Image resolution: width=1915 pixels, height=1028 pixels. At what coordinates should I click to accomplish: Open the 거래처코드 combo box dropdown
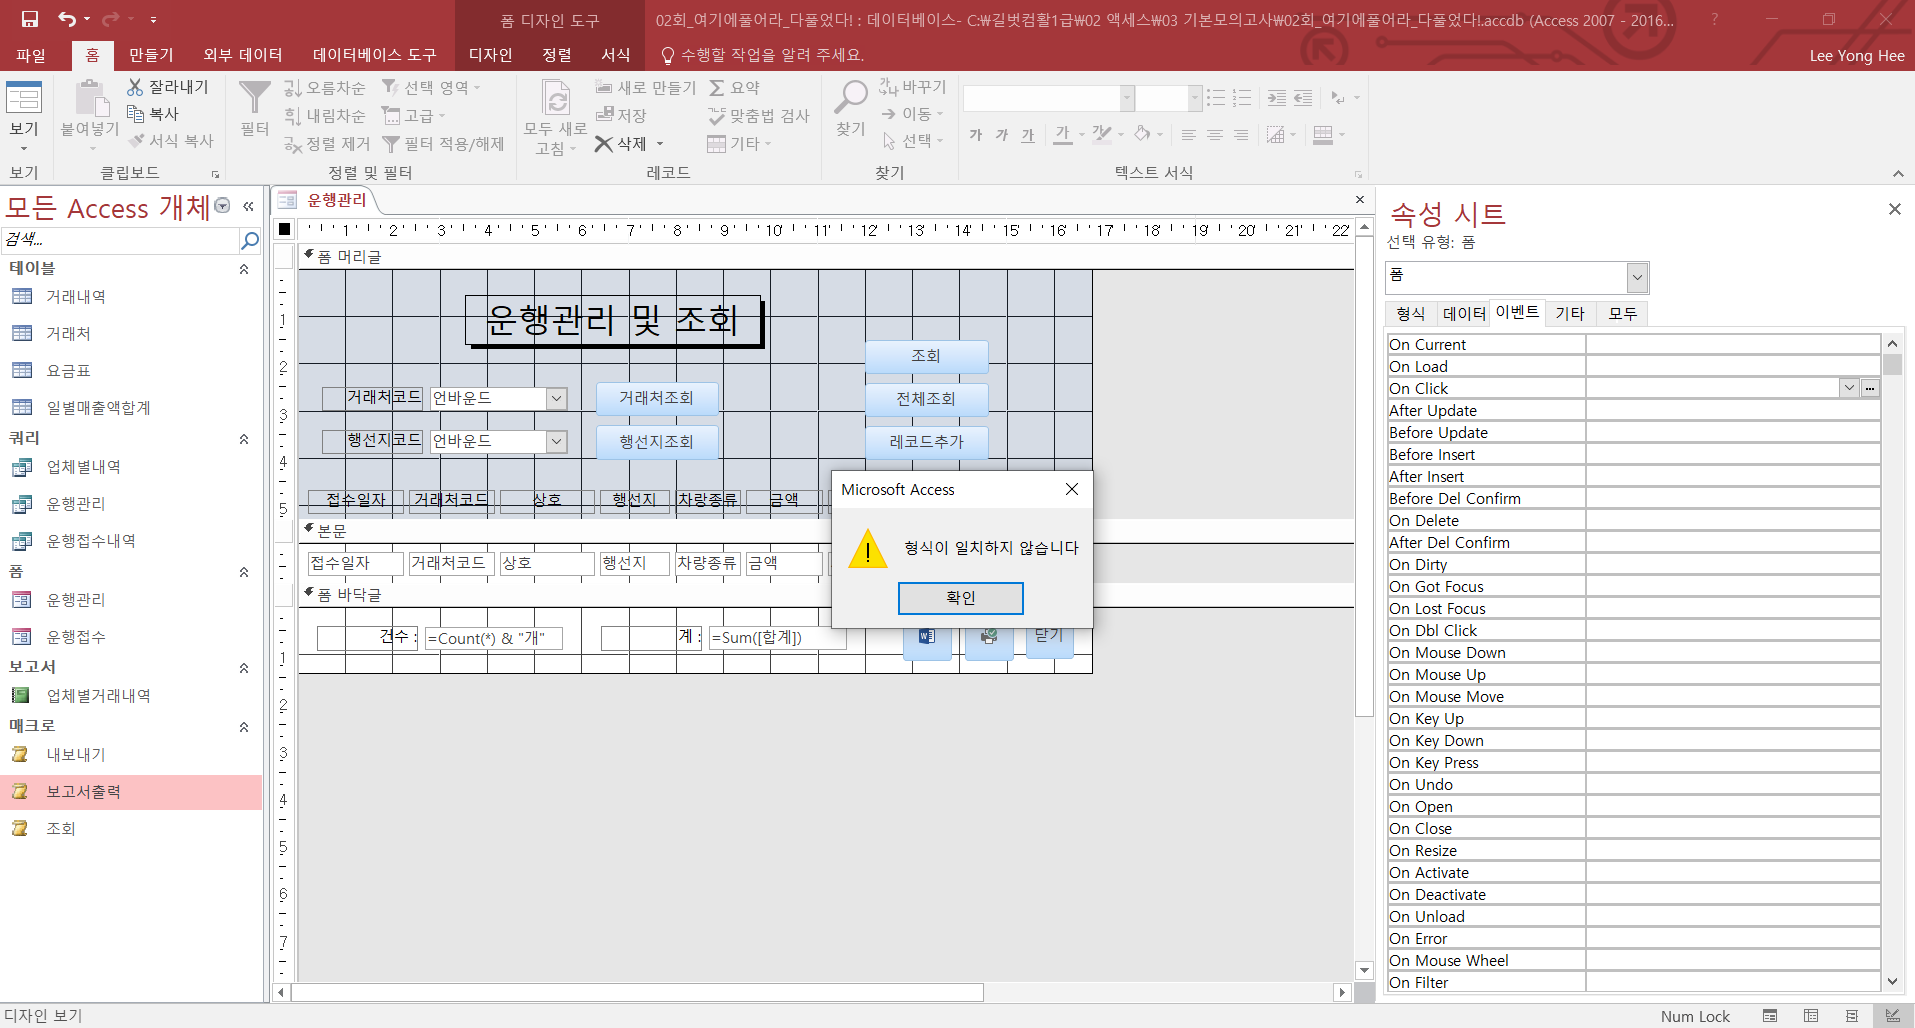tap(557, 398)
